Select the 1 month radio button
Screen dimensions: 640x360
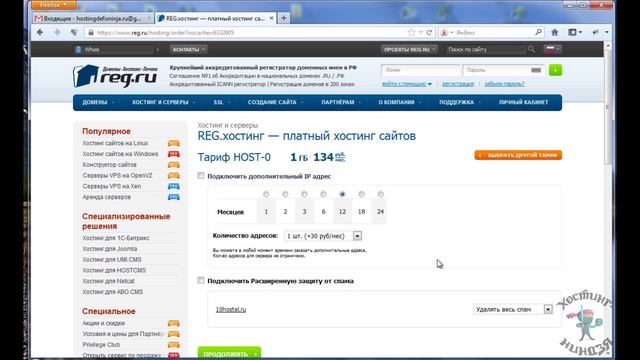click(x=266, y=194)
